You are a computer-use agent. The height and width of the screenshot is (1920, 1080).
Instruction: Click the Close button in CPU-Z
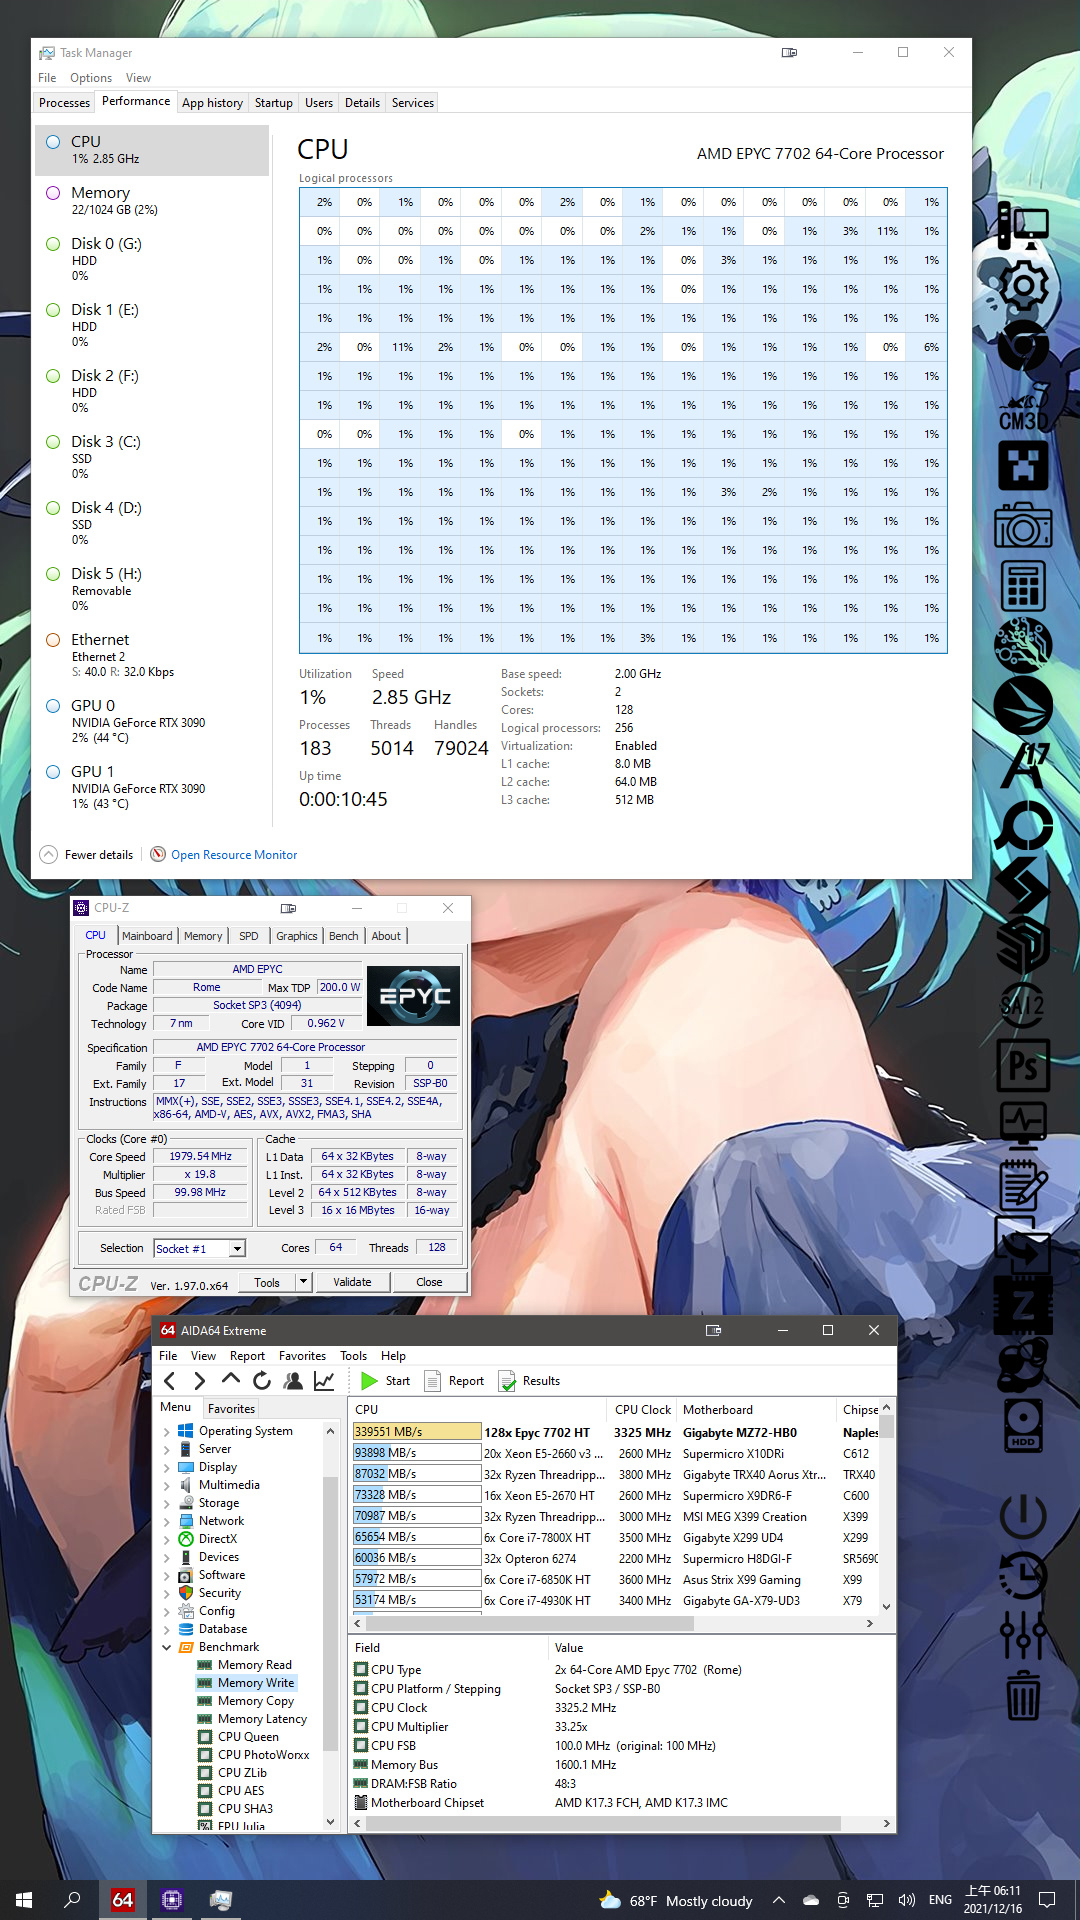click(429, 1282)
